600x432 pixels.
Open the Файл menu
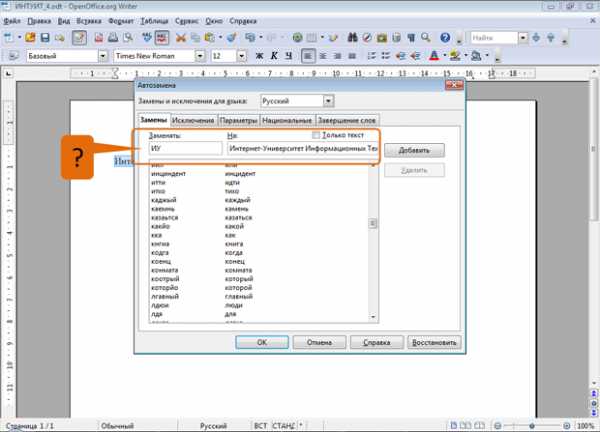[12, 21]
